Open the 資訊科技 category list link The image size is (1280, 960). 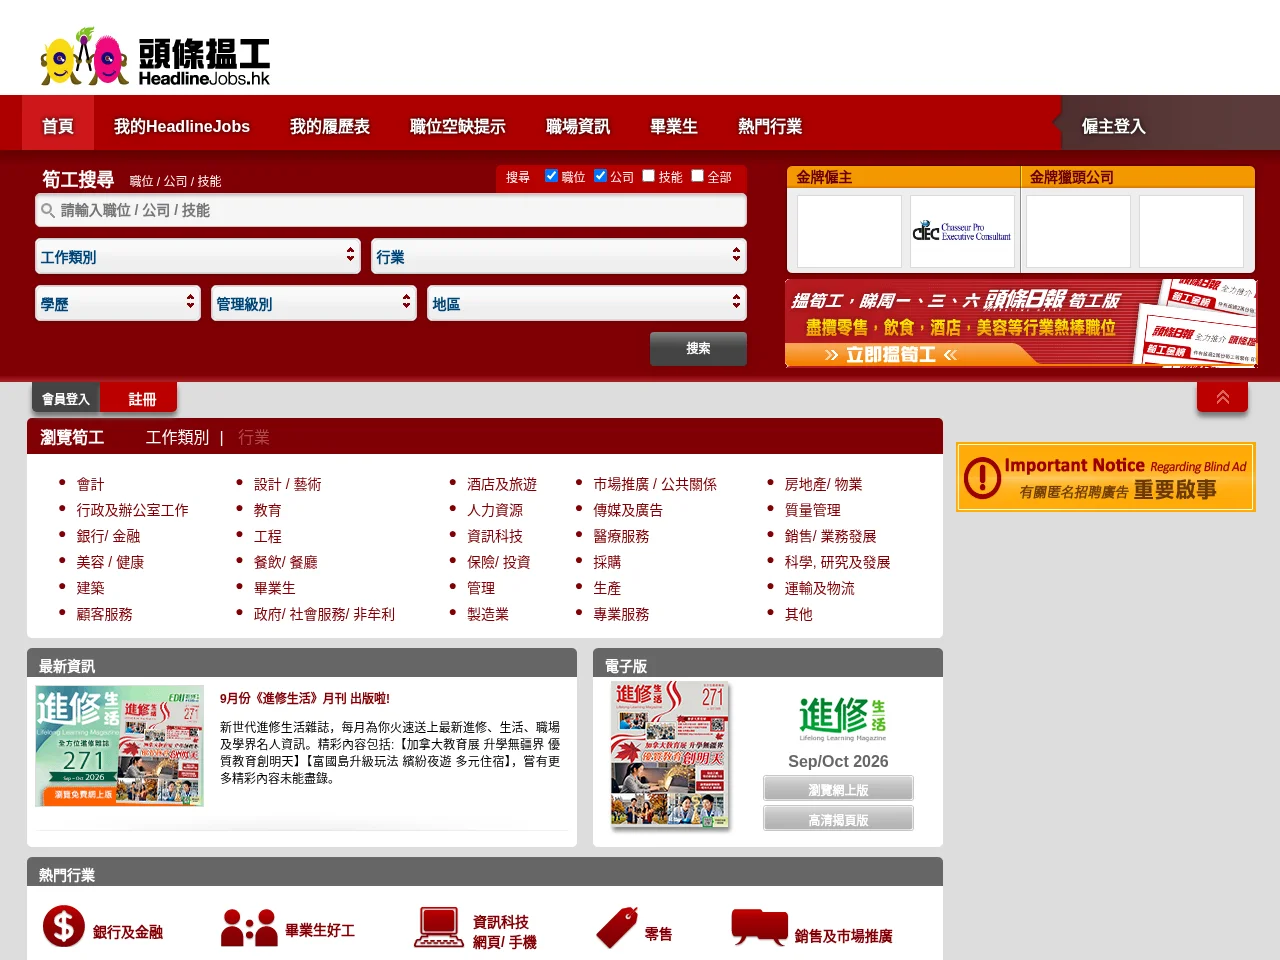(495, 536)
